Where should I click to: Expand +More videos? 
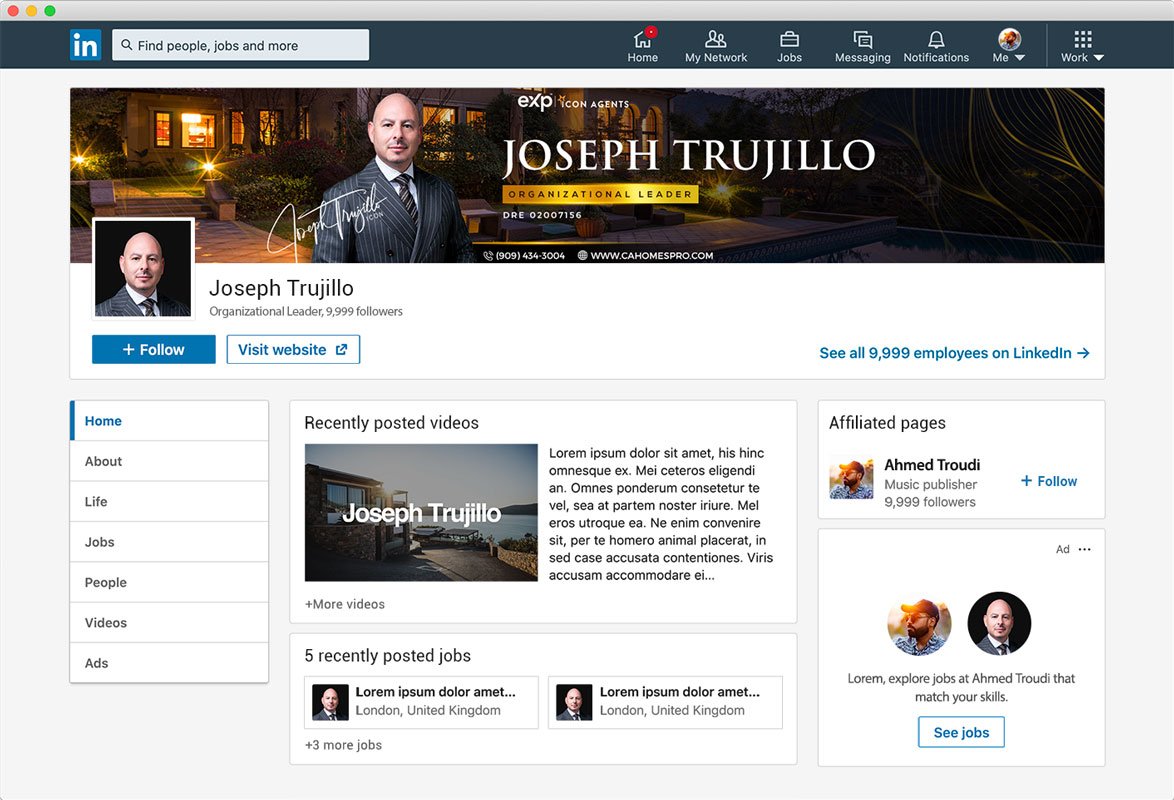pyautogui.click(x=345, y=604)
